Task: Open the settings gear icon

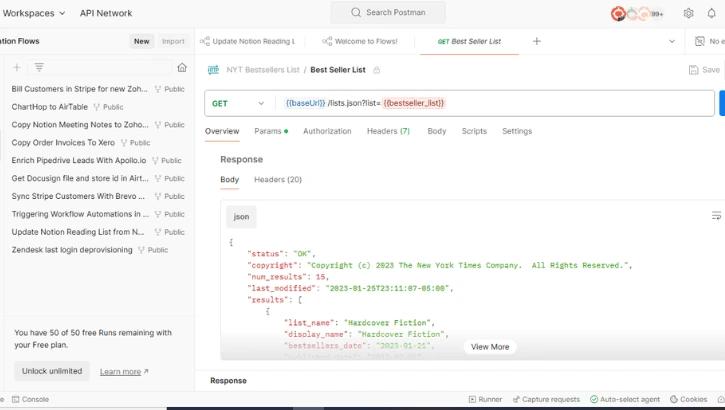Action: pos(688,13)
